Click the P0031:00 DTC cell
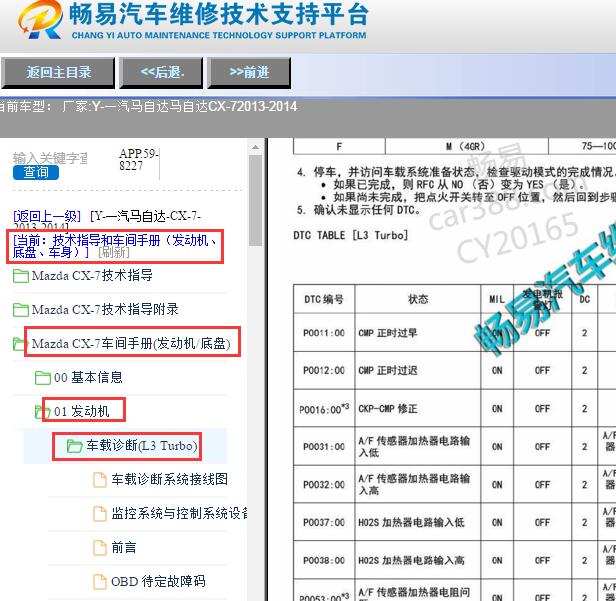Image resolution: width=616 pixels, height=601 pixels. tap(324, 447)
